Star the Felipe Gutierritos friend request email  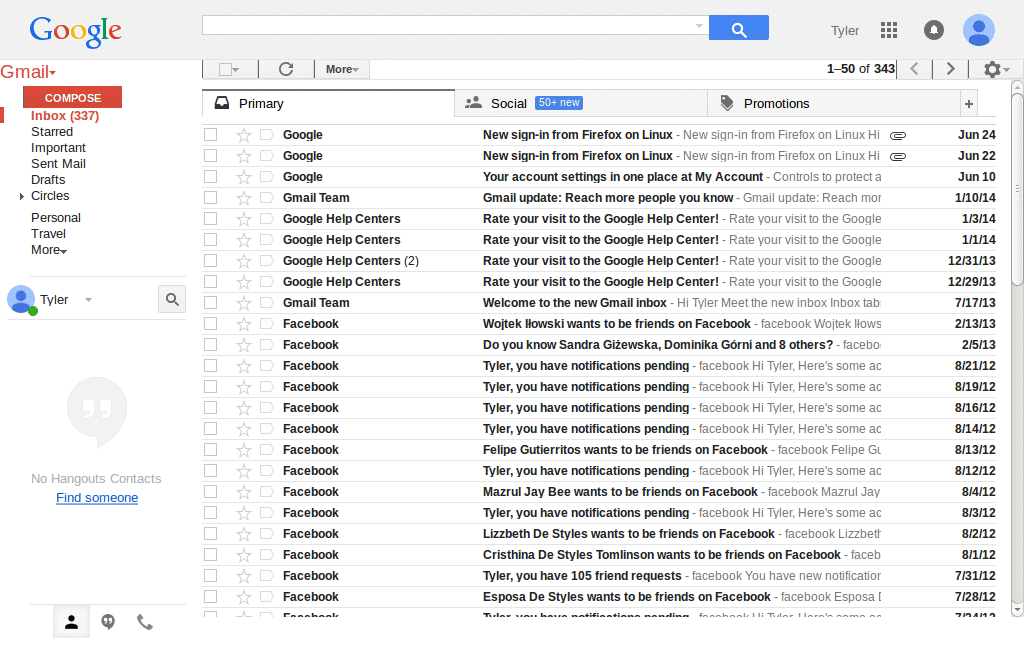coord(244,450)
